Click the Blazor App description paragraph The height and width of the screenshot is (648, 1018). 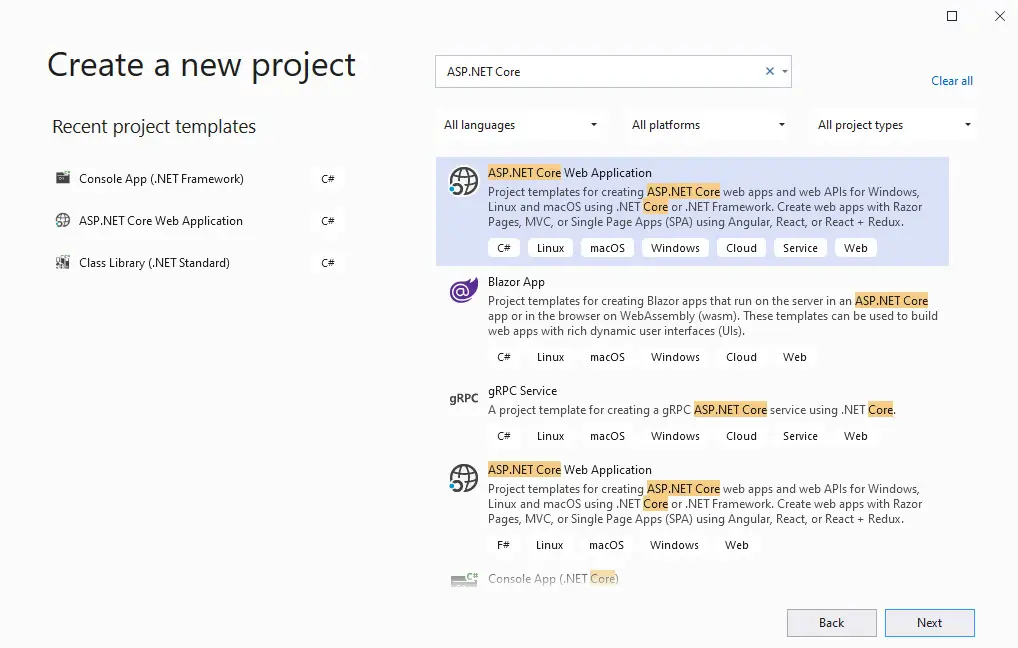tap(713, 316)
